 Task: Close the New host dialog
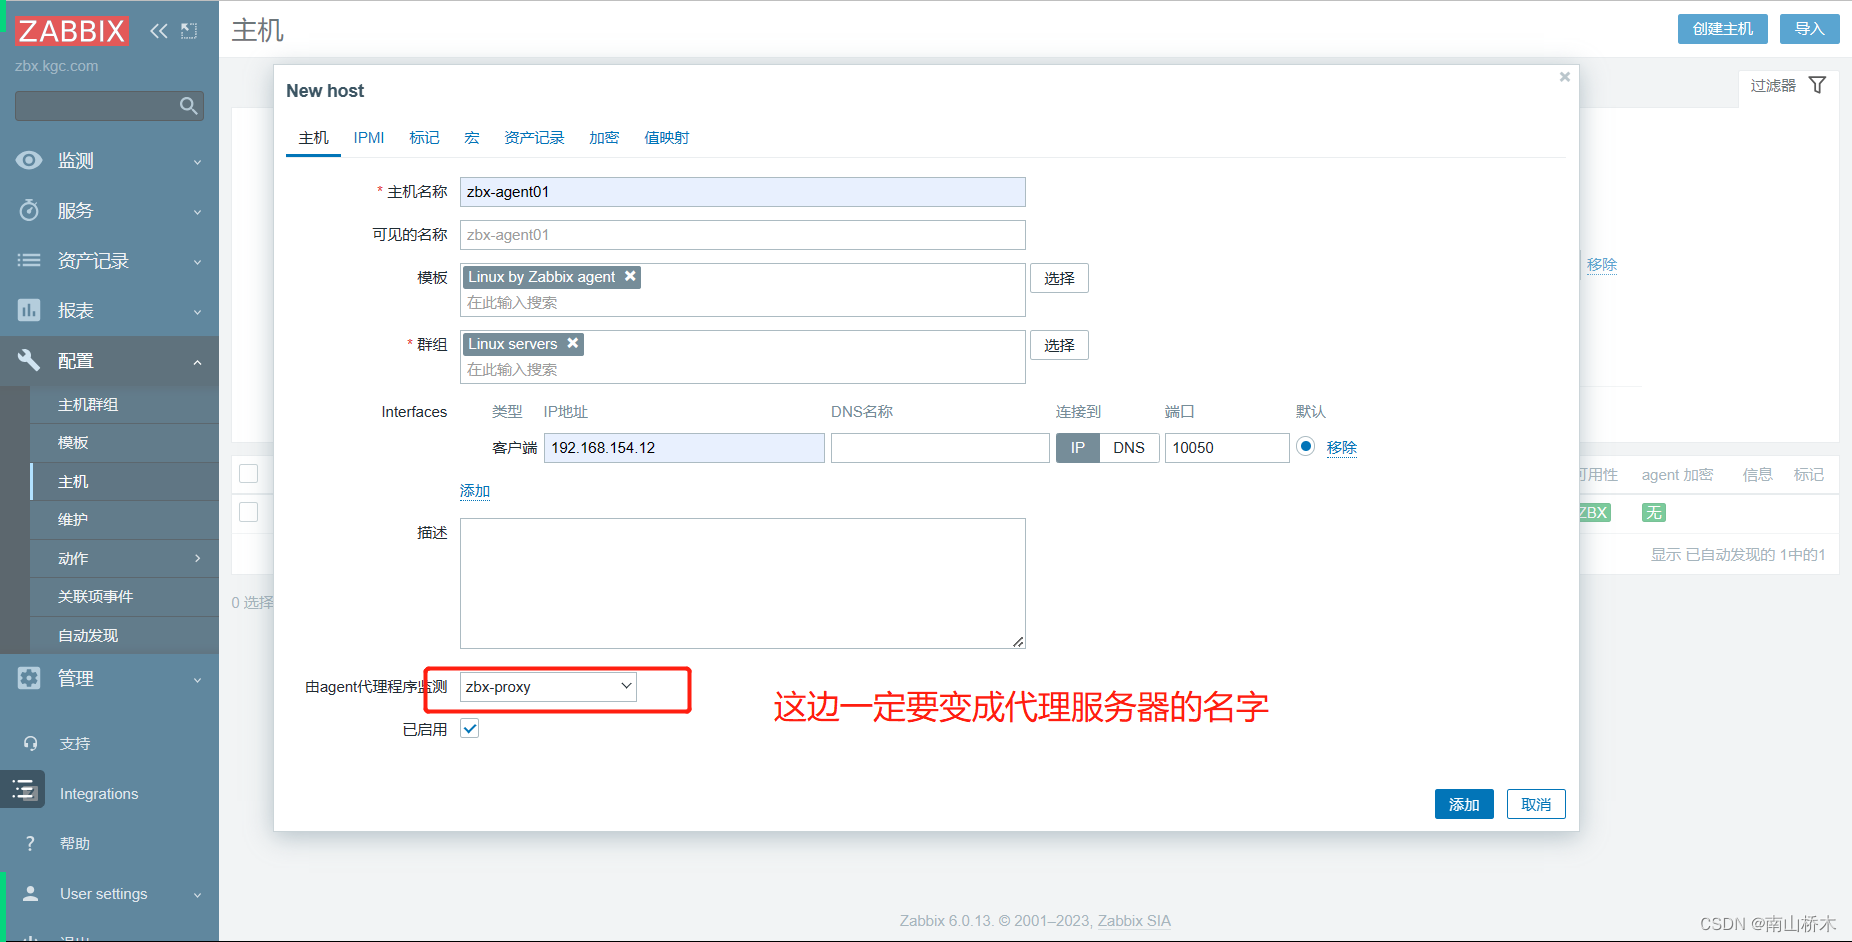(x=1565, y=77)
